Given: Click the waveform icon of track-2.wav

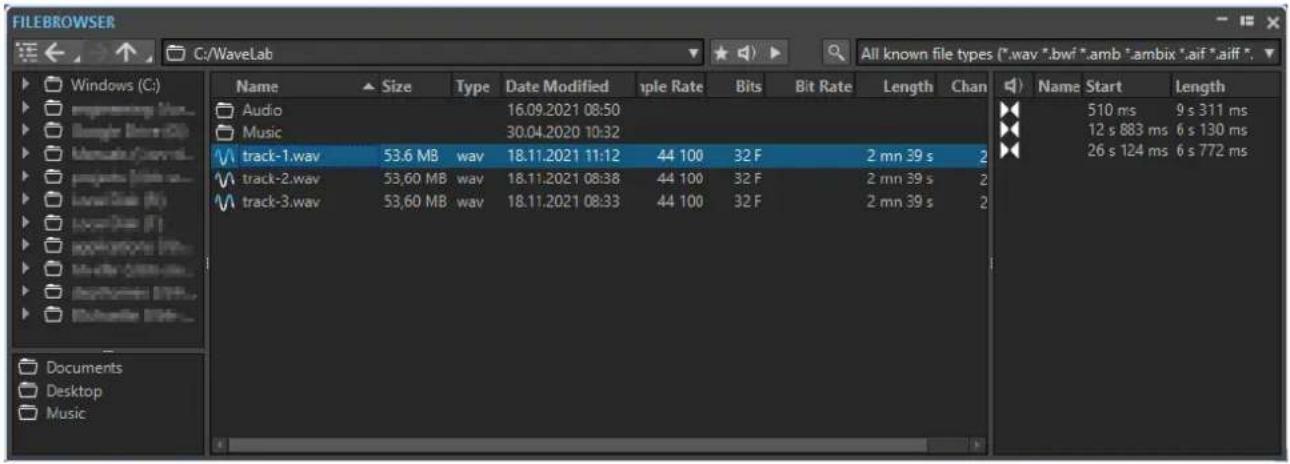Looking at the screenshot, I should [225, 178].
